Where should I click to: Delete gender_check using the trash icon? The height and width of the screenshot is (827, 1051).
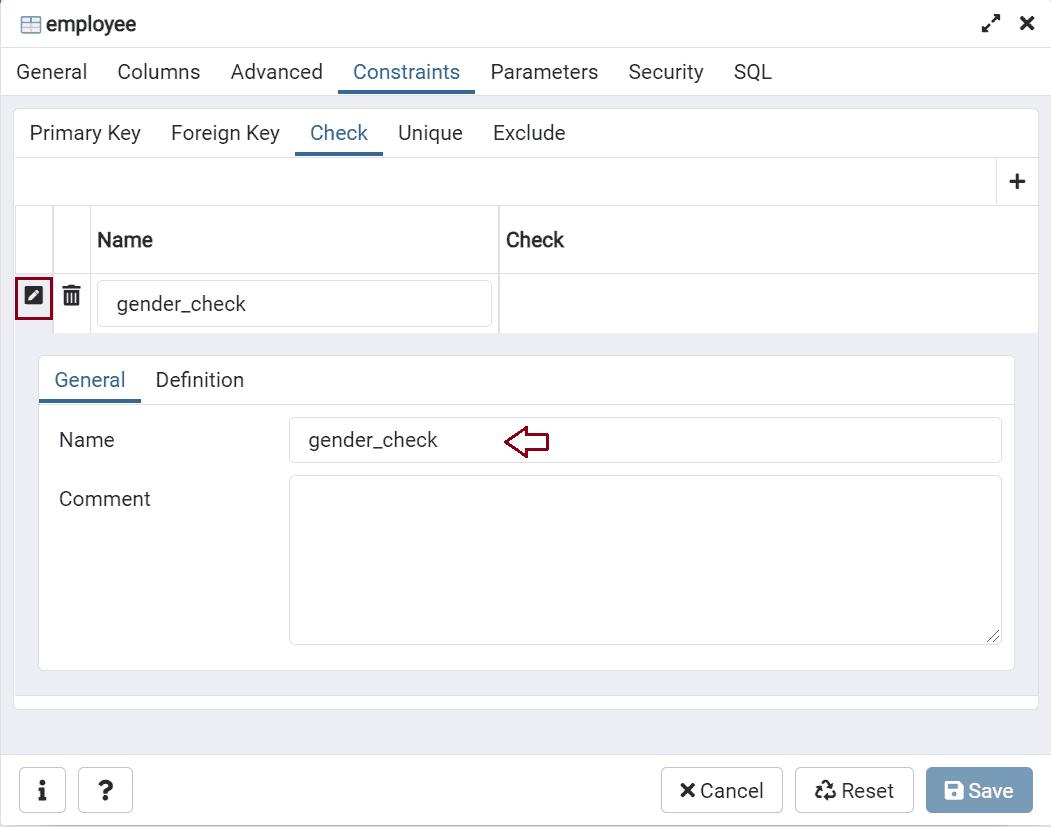70,296
